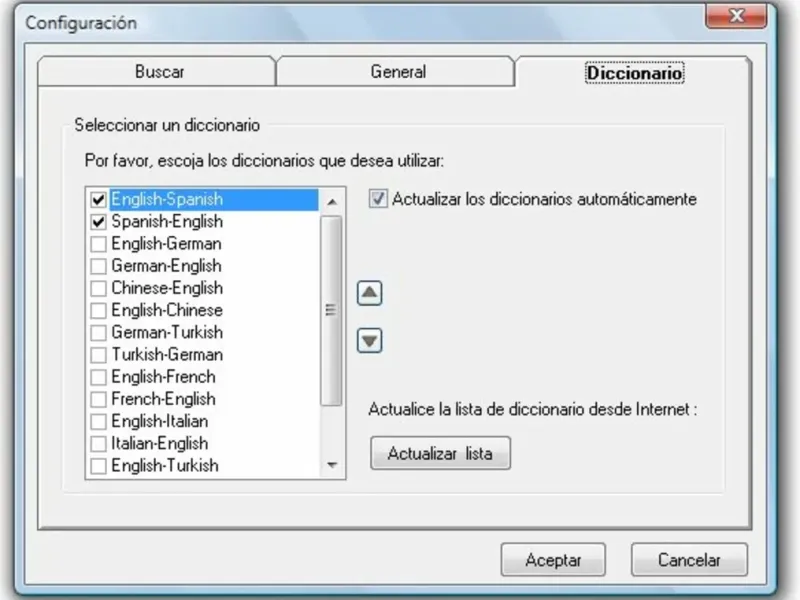The image size is (800, 600).
Task: Check the German-Turkish checkbox
Action: coord(98,333)
